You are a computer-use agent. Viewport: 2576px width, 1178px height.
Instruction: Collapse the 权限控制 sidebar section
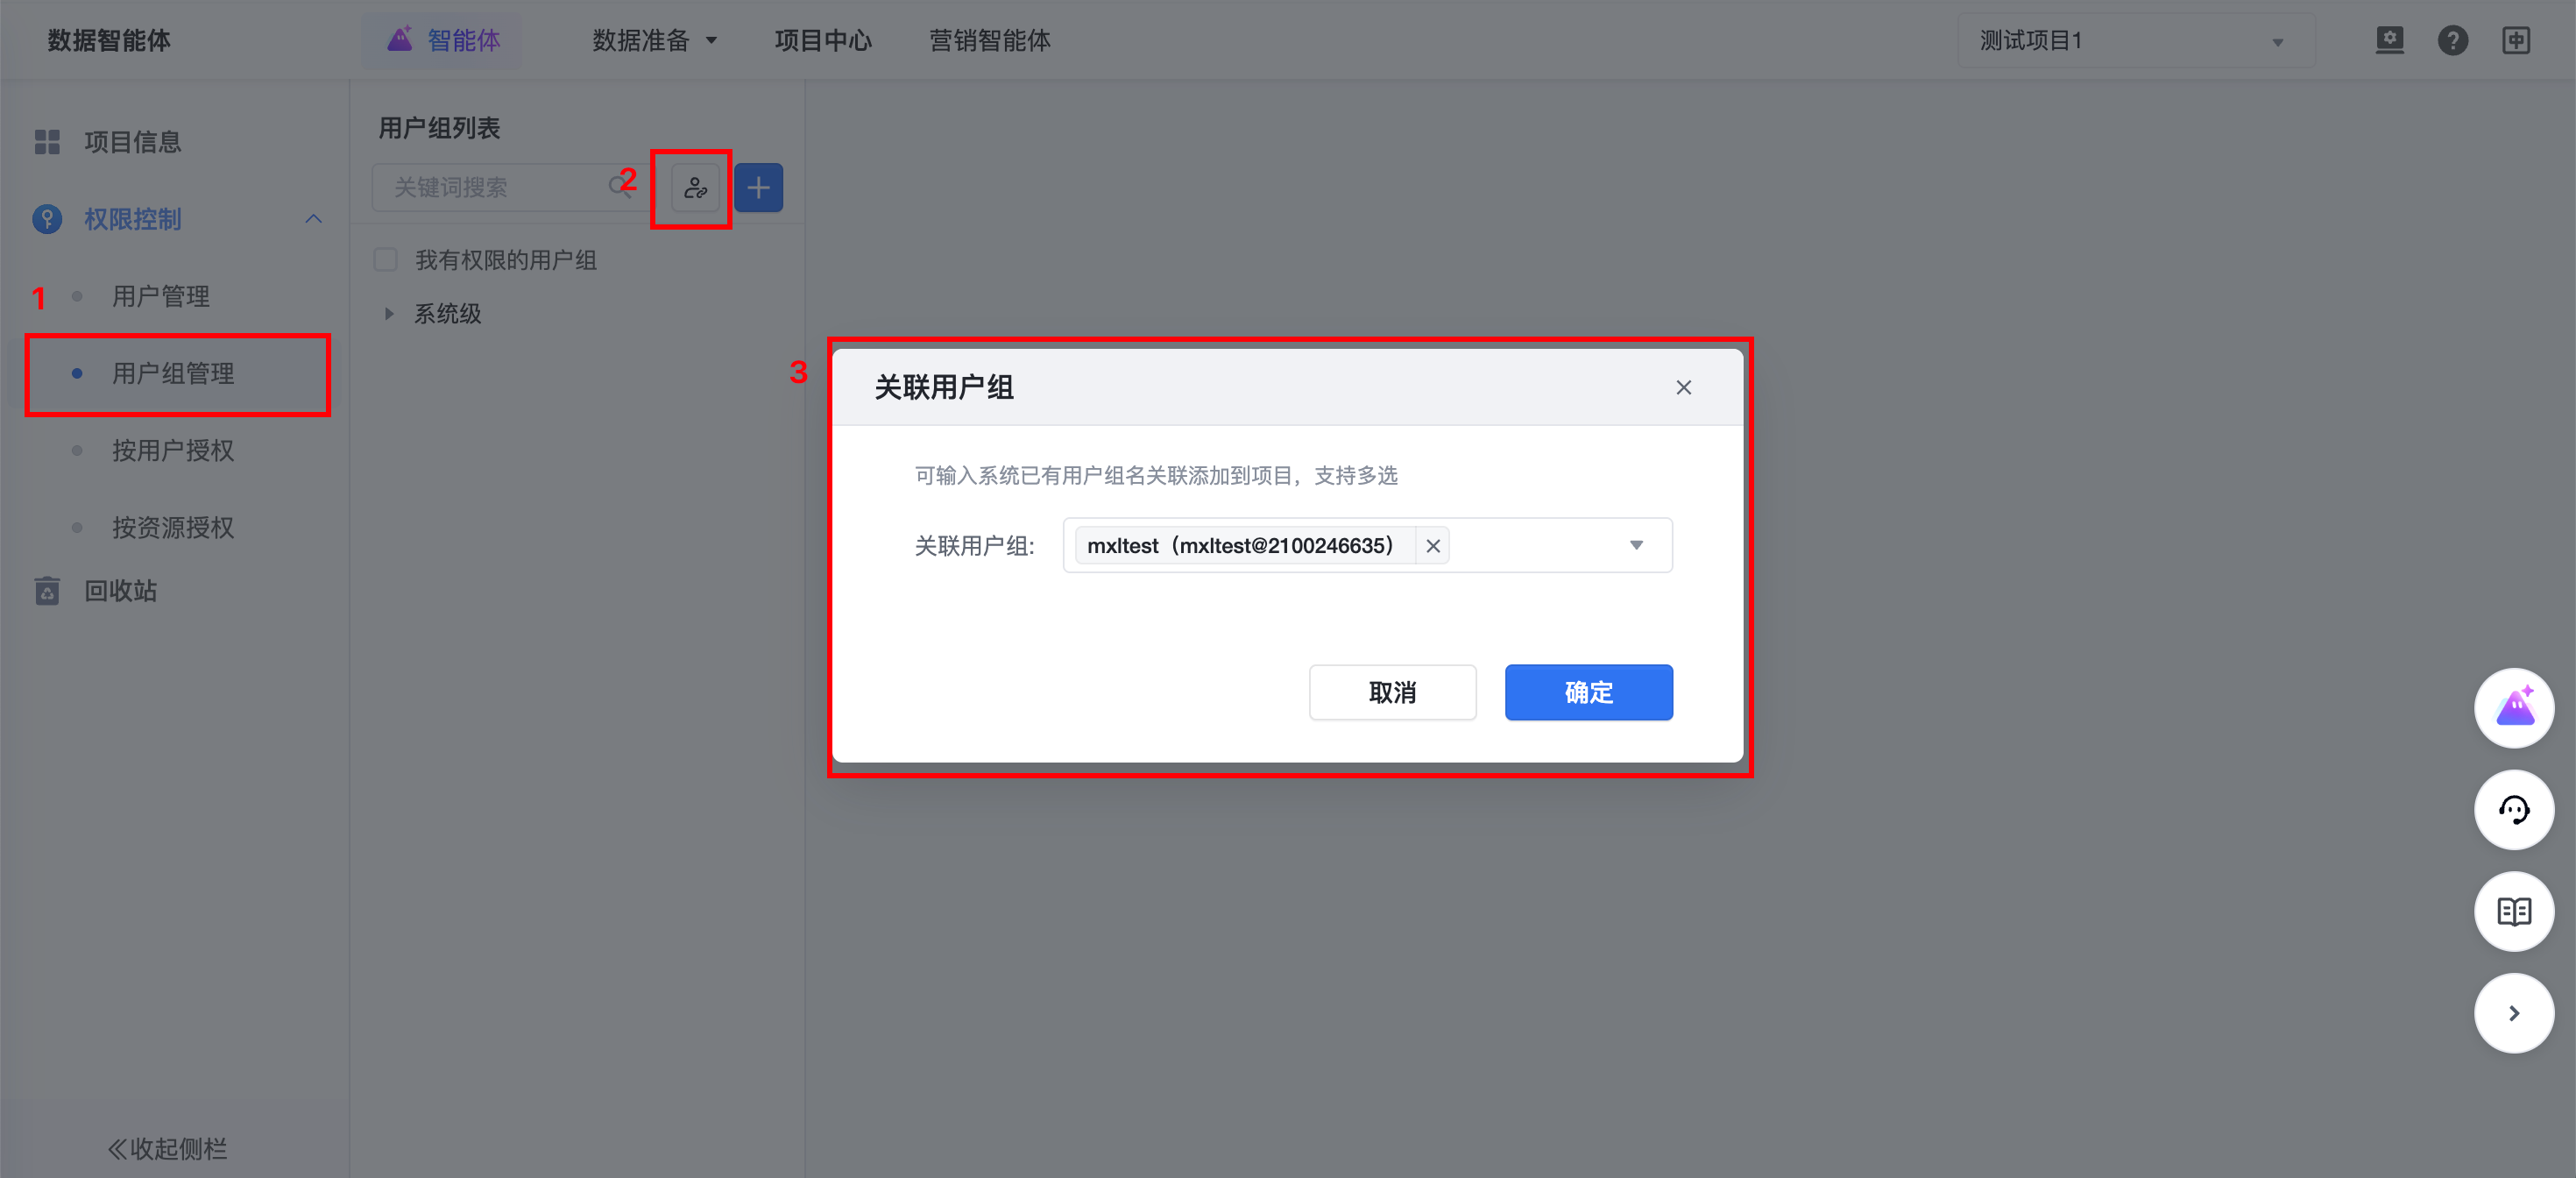313,219
